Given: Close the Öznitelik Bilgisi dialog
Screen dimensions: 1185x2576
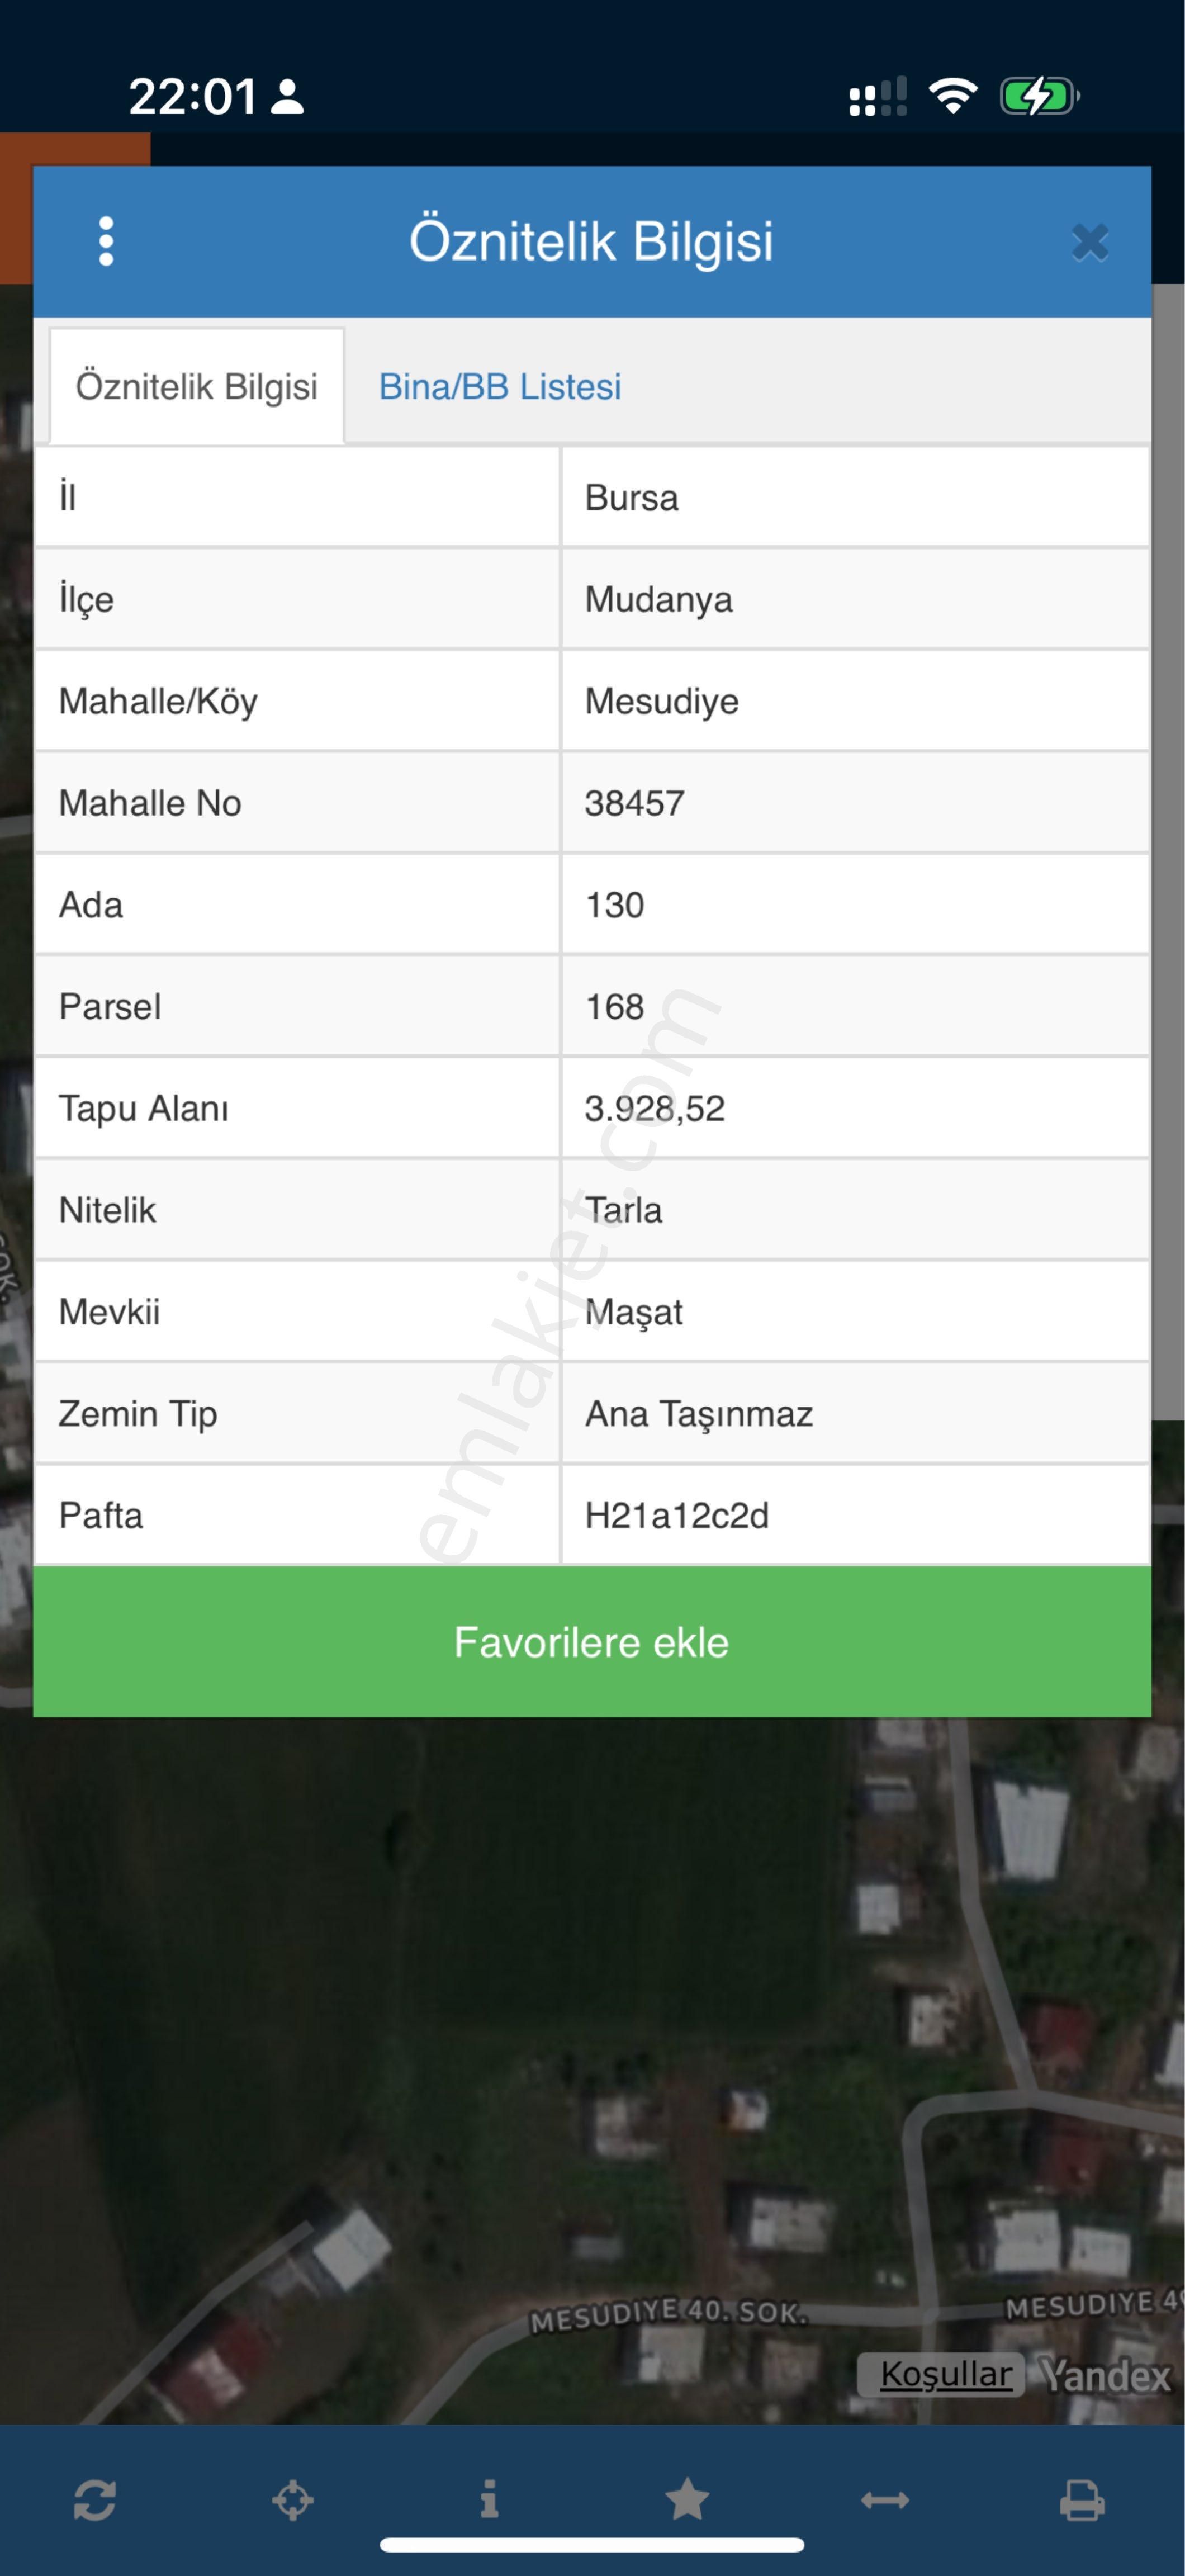Looking at the screenshot, I should [x=1089, y=243].
